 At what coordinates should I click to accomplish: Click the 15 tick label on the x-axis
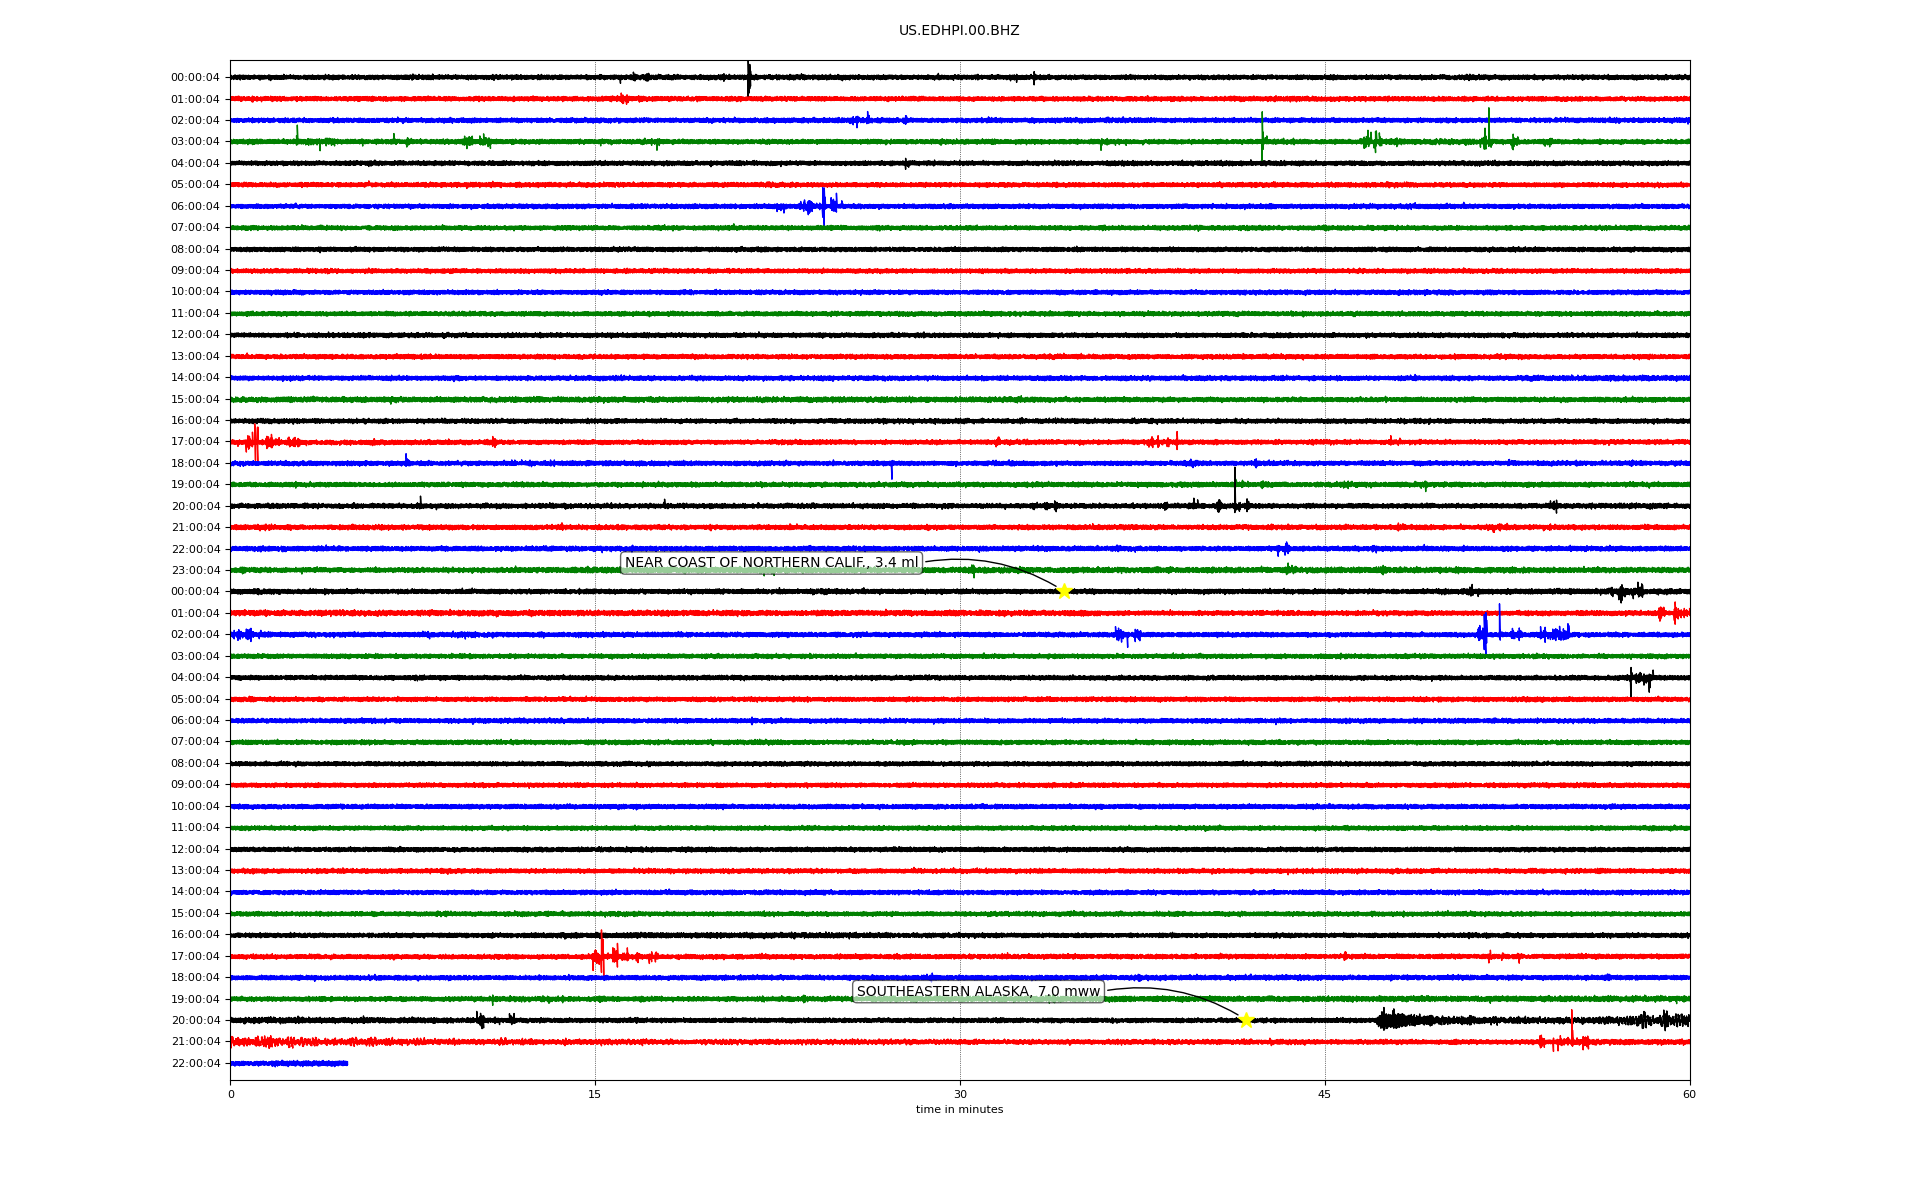point(595,1094)
